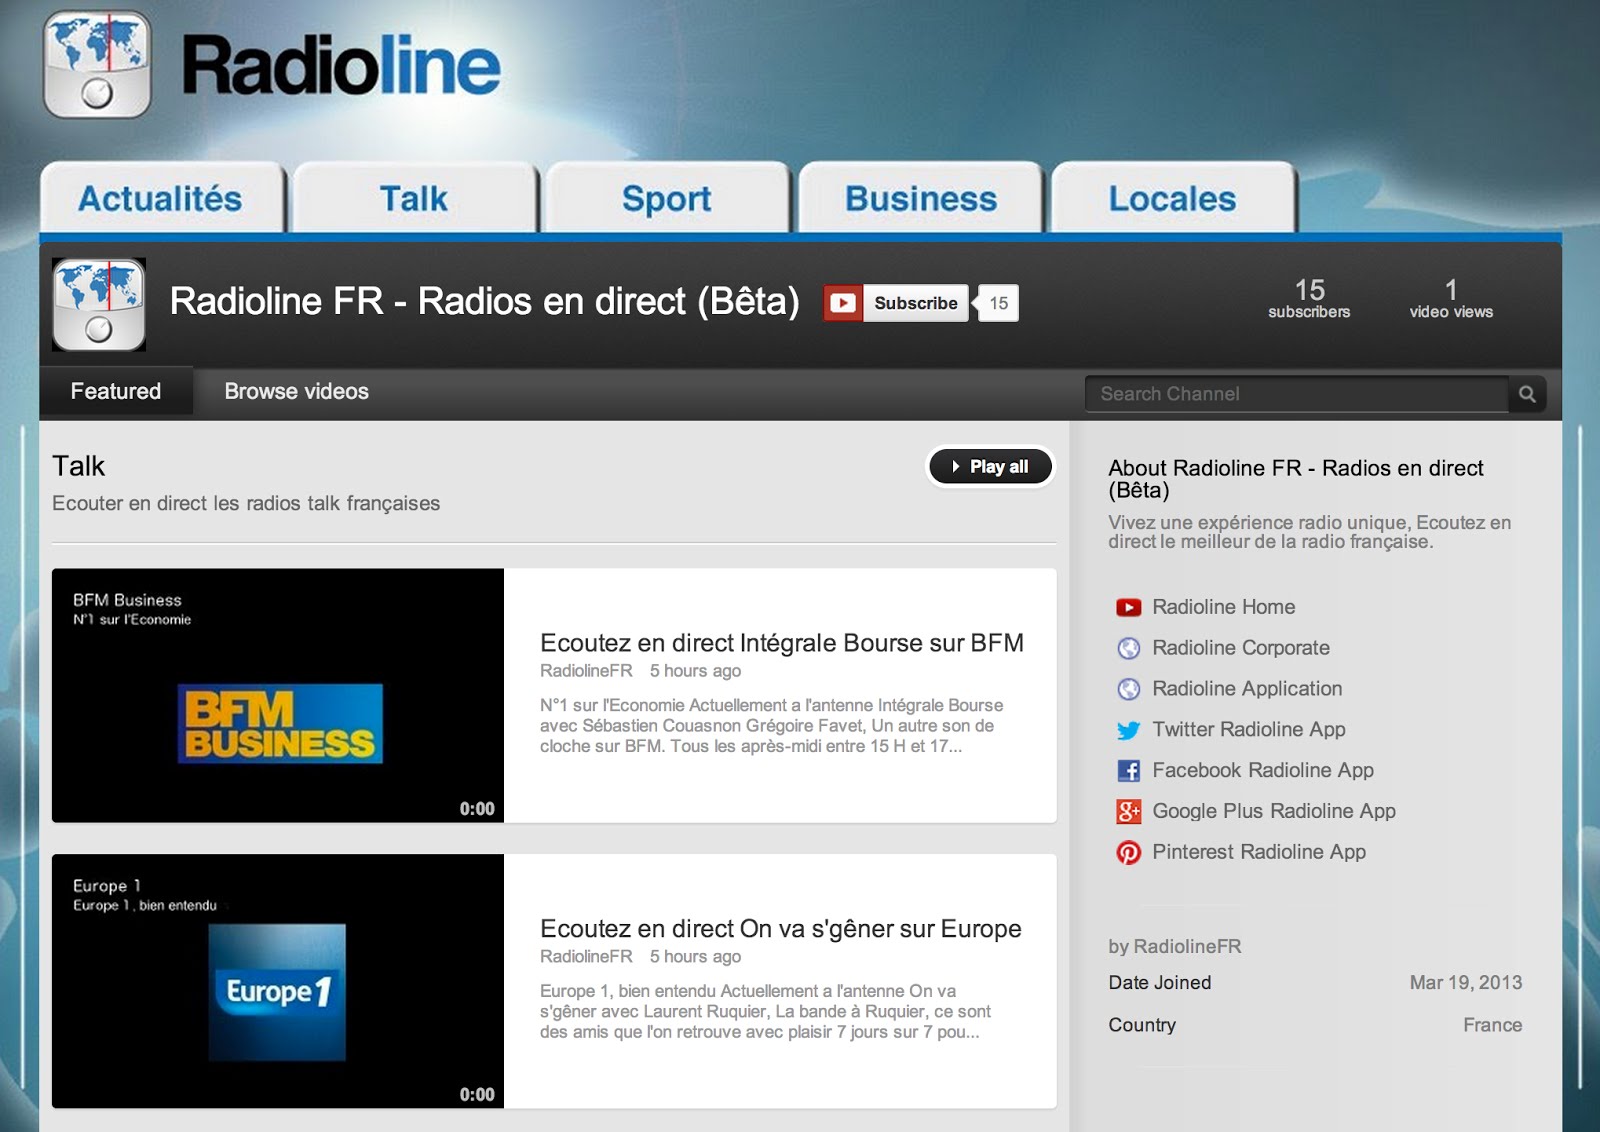Open the BFM Business video thumbnail
Viewport: 1600px width, 1132px height.
pyautogui.click(x=278, y=696)
